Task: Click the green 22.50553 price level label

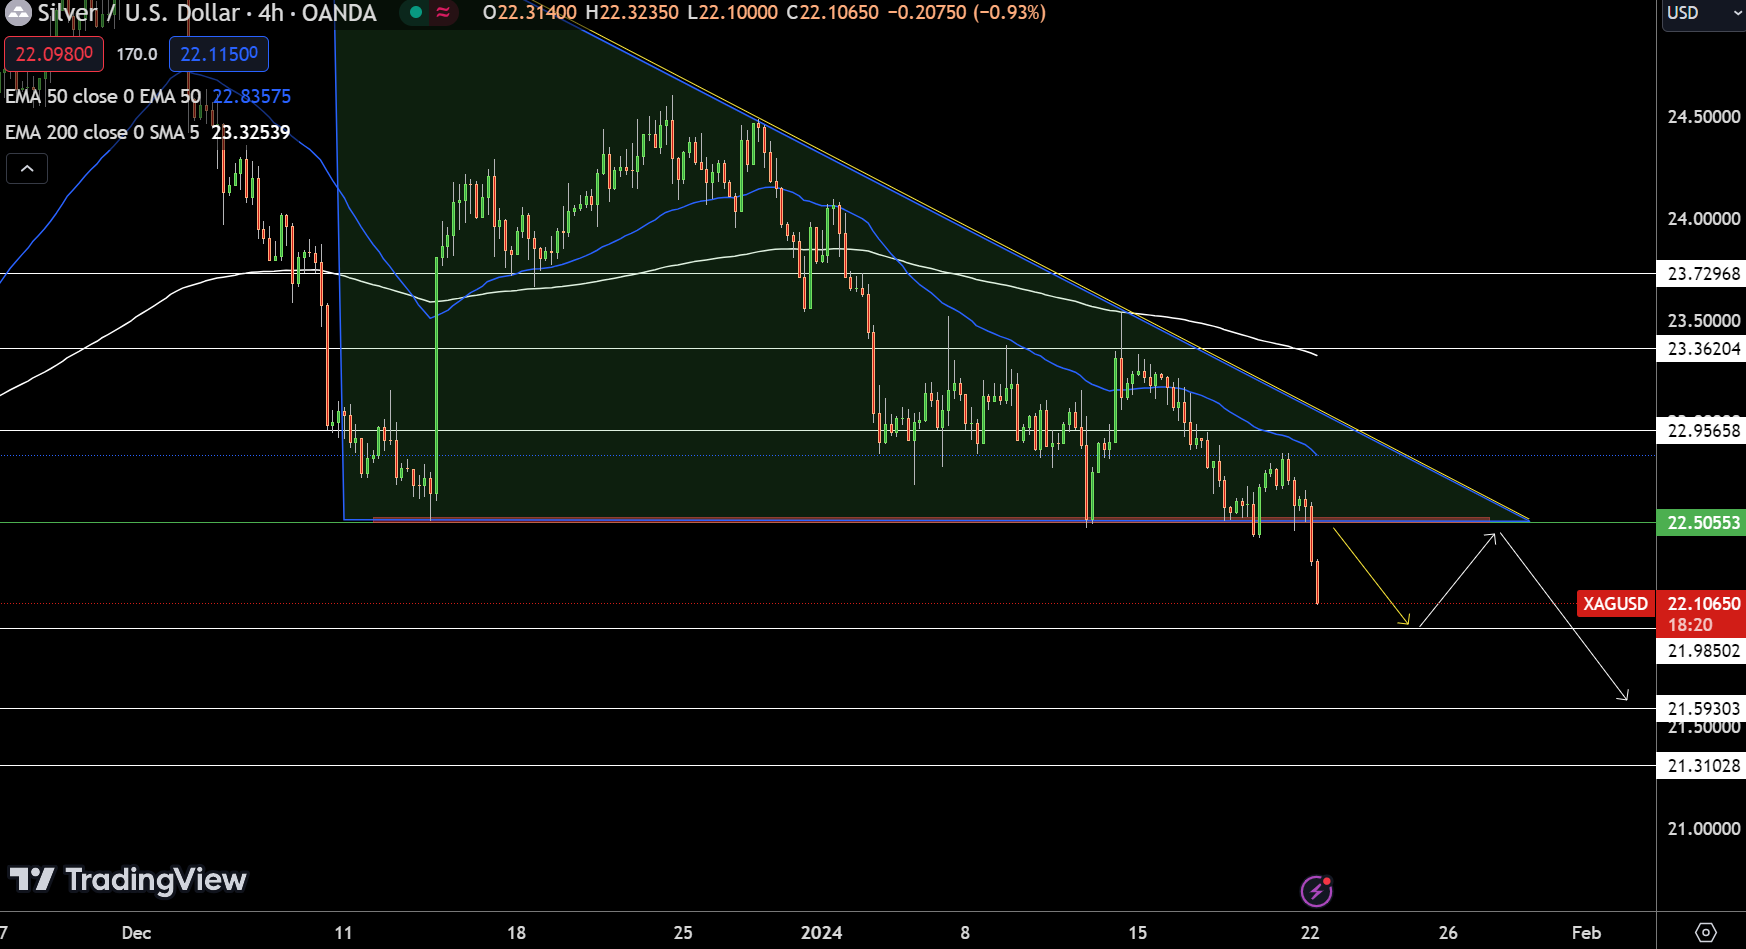Action: (1702, 522)
